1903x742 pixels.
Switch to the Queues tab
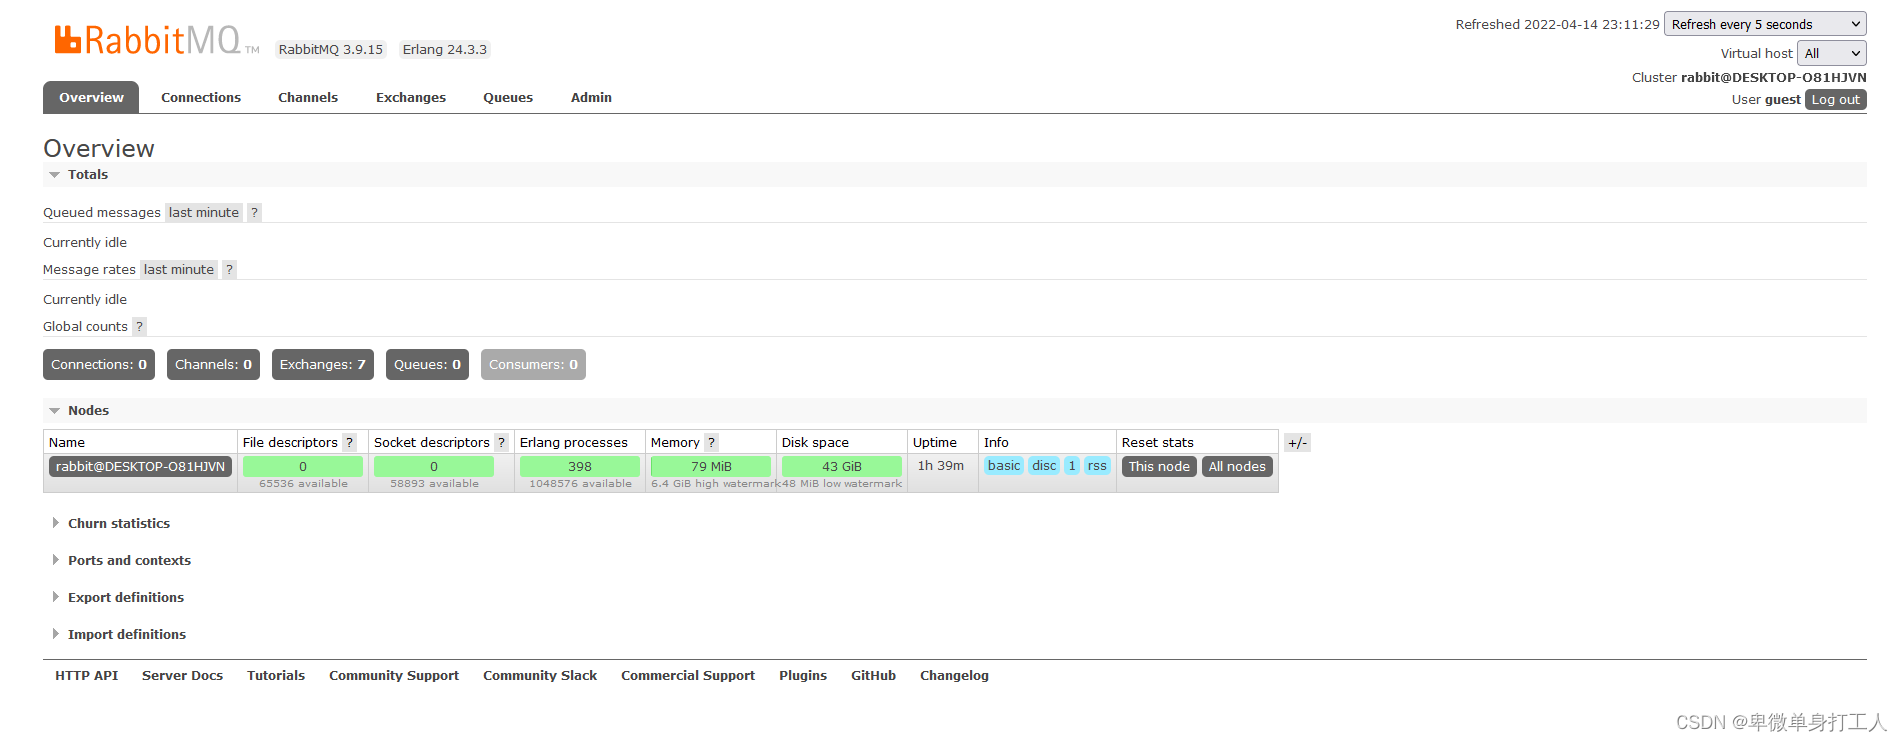click(x=508, y=97)
